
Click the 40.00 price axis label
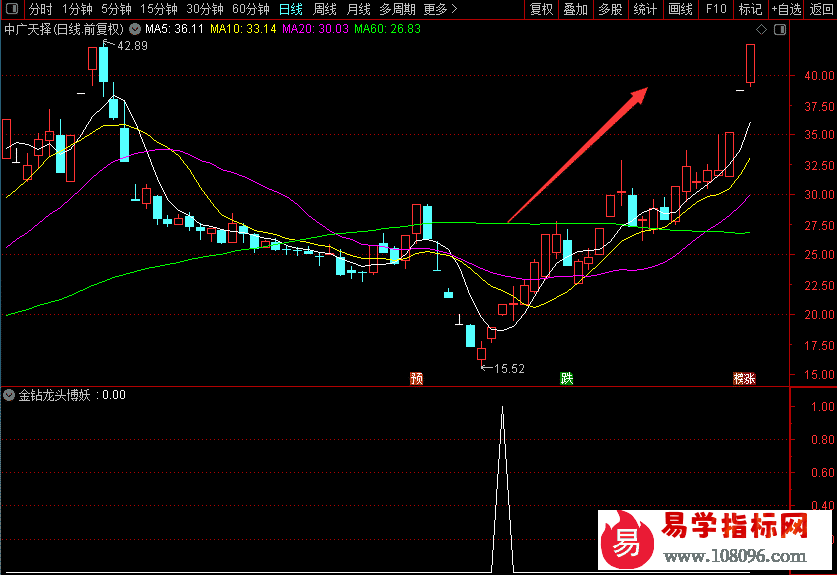(819, 75)
